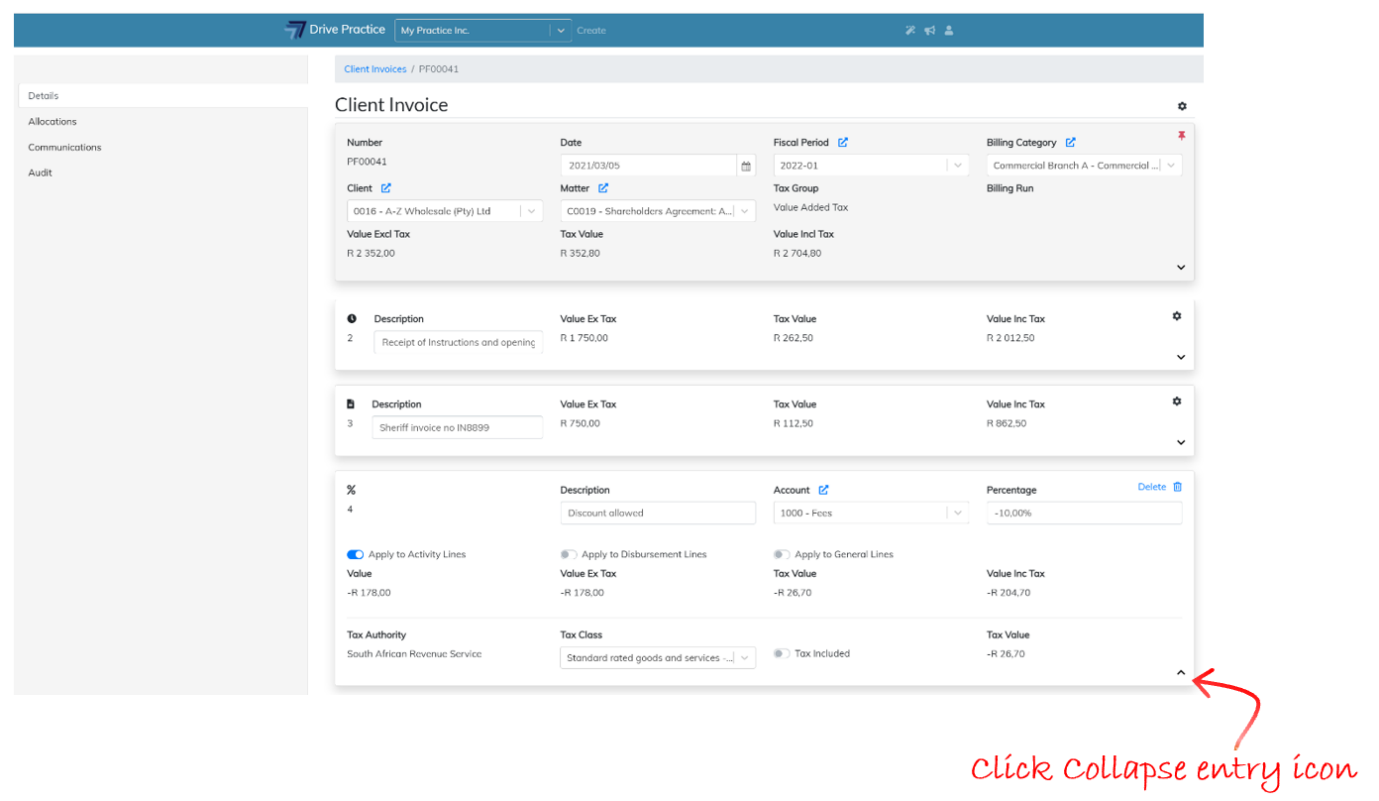Collapse the discount entry with chevron up
This screenshot has width=1379, height=801.
[1180, 673]
